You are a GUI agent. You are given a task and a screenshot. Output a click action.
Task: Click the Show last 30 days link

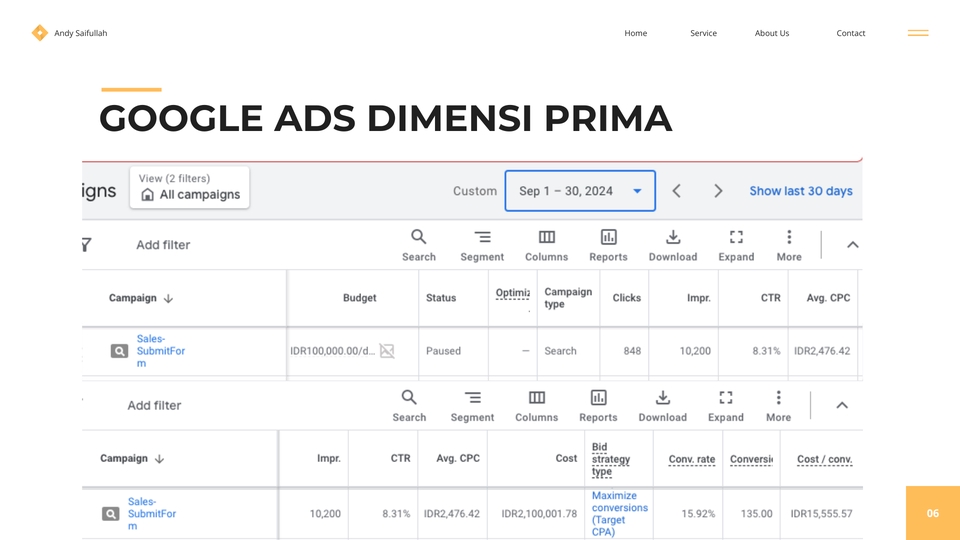[801, 191]
